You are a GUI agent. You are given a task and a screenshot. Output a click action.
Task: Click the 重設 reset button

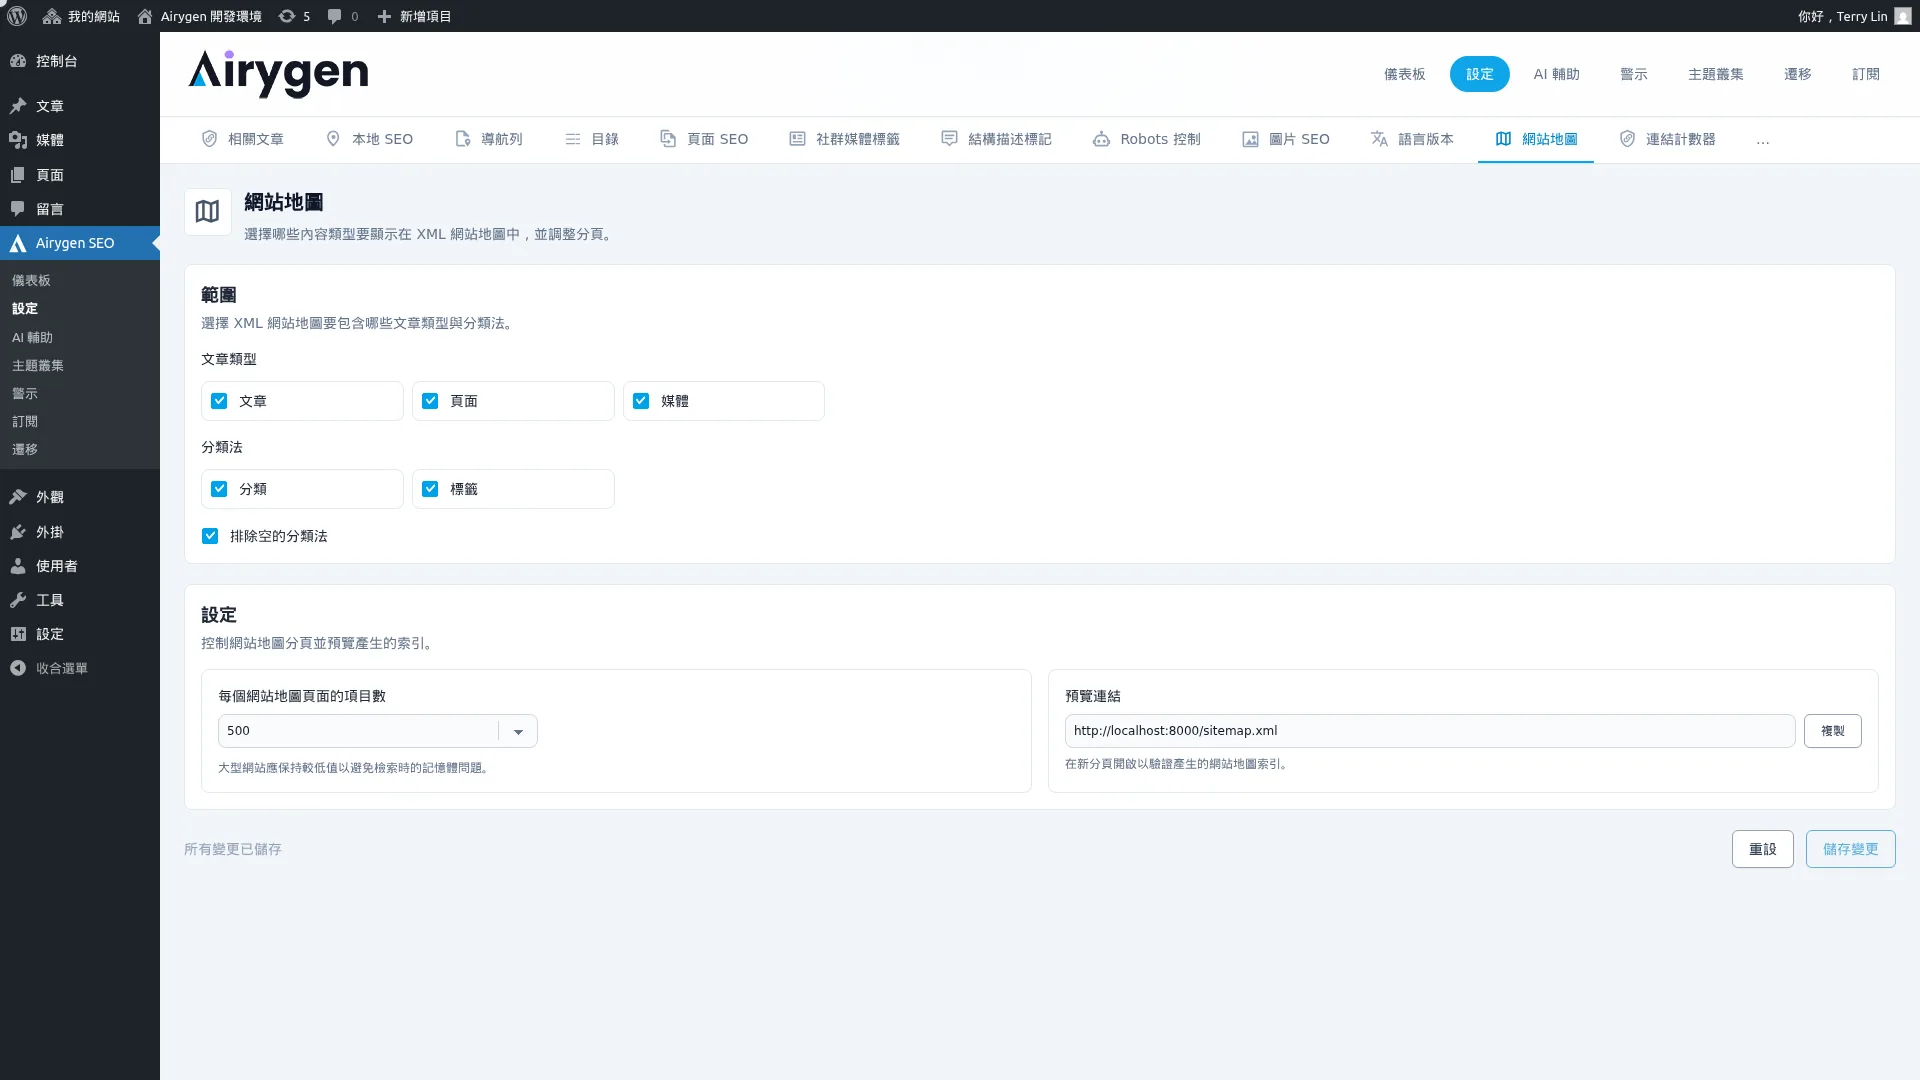click(x=1763, y=849)
